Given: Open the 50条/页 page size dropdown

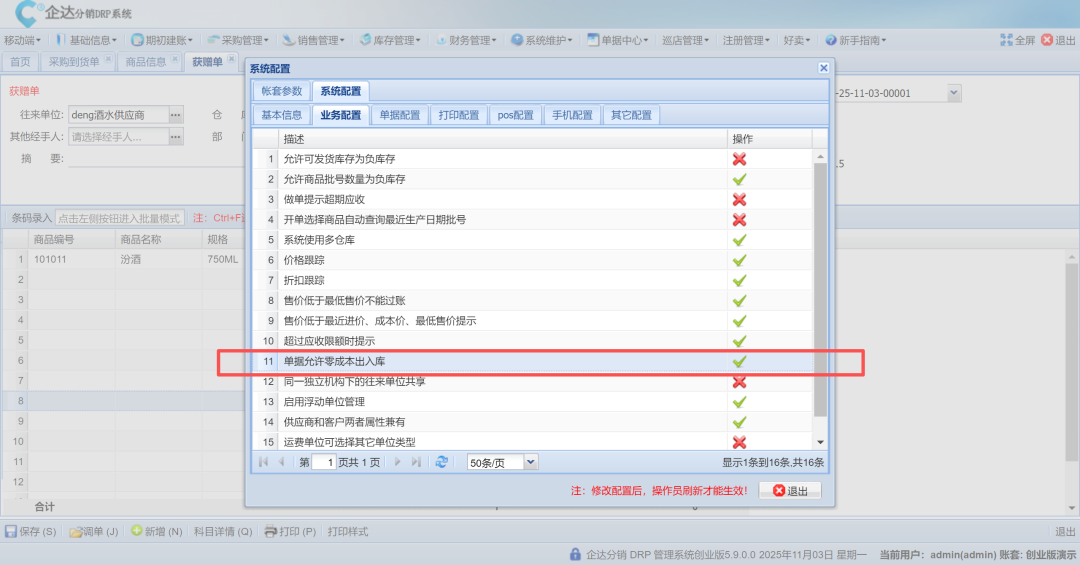Looking at the screenshot, I should pyautogui.click(x=531, y=462).
